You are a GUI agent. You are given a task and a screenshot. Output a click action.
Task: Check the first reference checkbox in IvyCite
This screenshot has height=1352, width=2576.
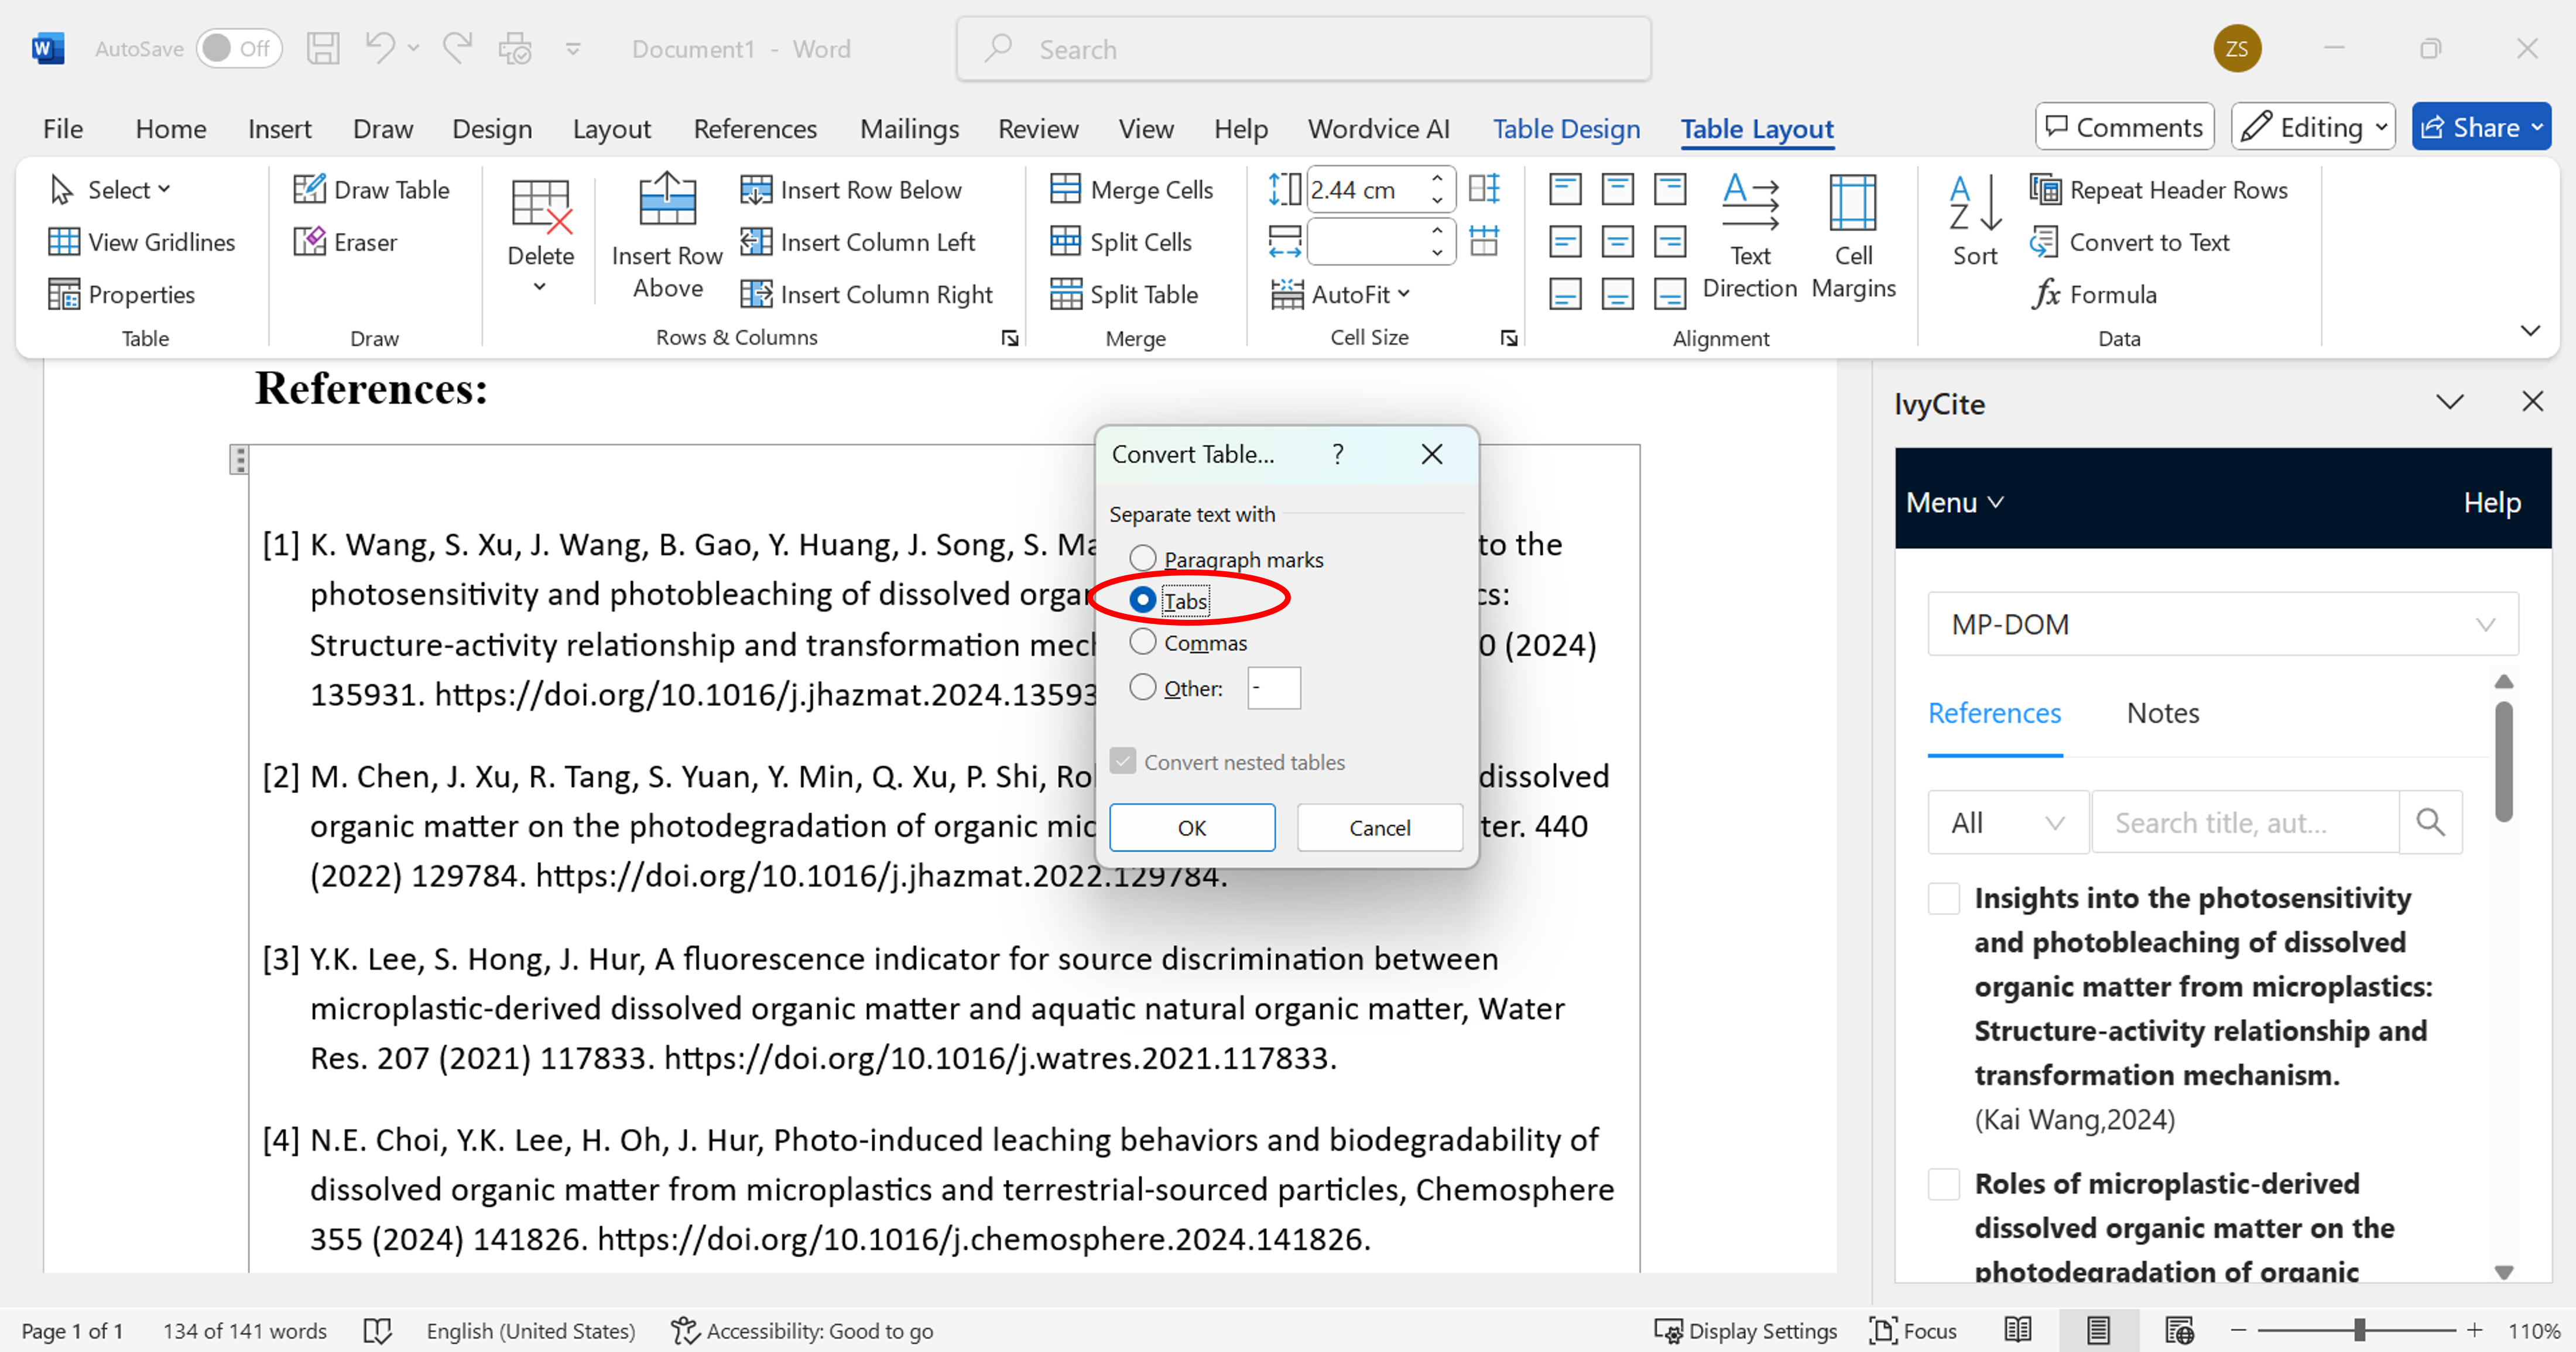click(1943, 898)
